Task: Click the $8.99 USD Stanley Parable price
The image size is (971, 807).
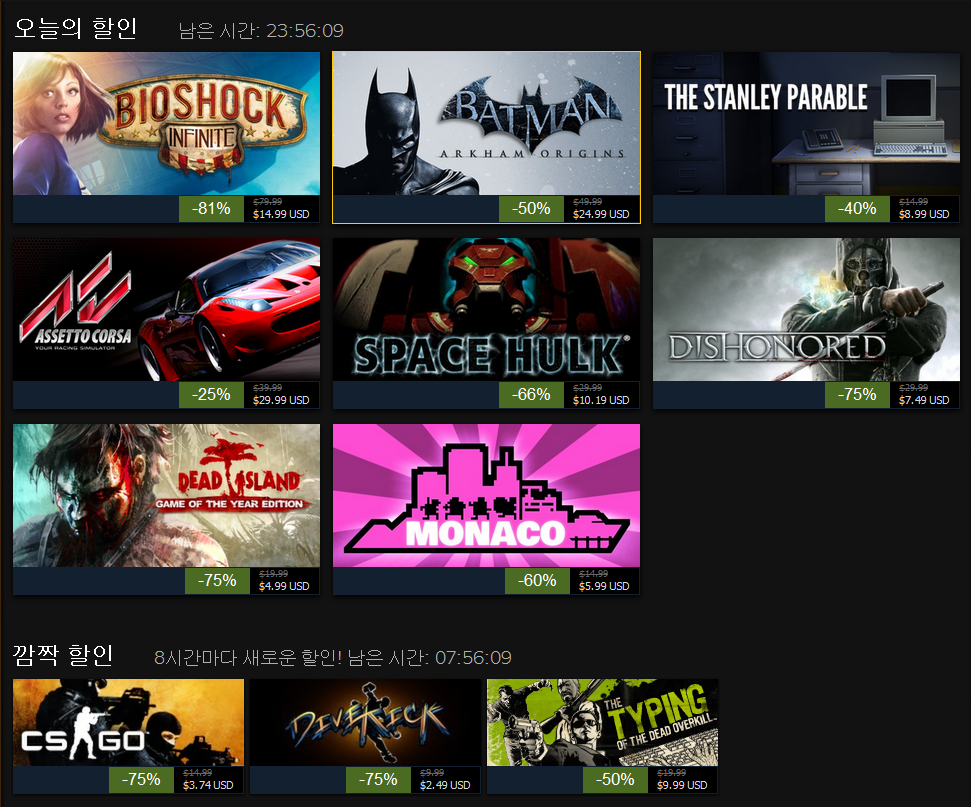Action: [924, 214]
